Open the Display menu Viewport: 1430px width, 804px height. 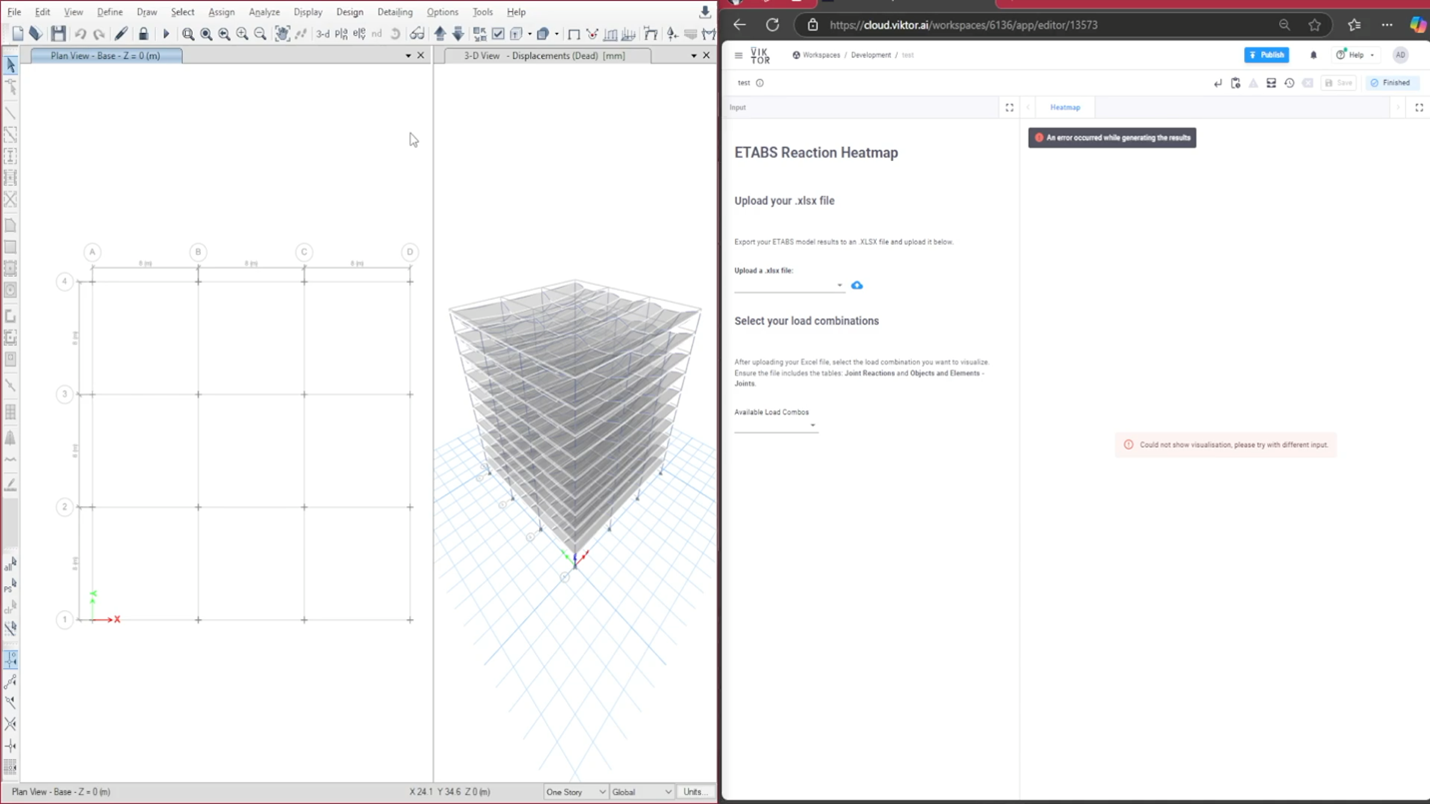(308, 12)
